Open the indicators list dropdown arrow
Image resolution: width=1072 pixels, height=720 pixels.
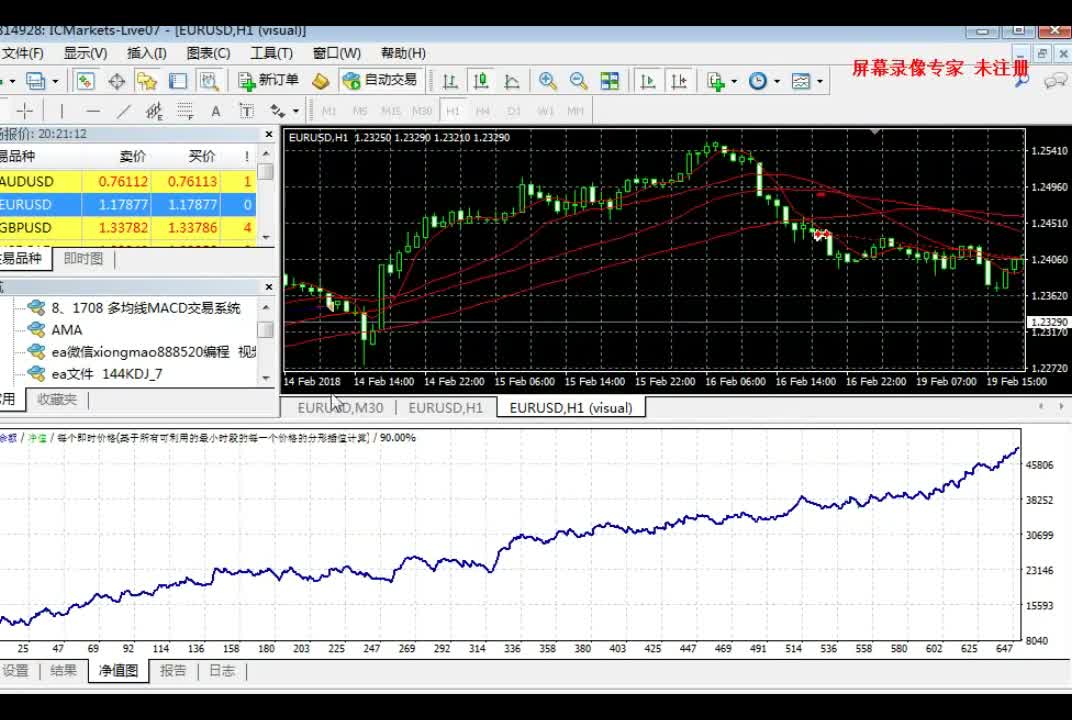[x=734, y=81]
